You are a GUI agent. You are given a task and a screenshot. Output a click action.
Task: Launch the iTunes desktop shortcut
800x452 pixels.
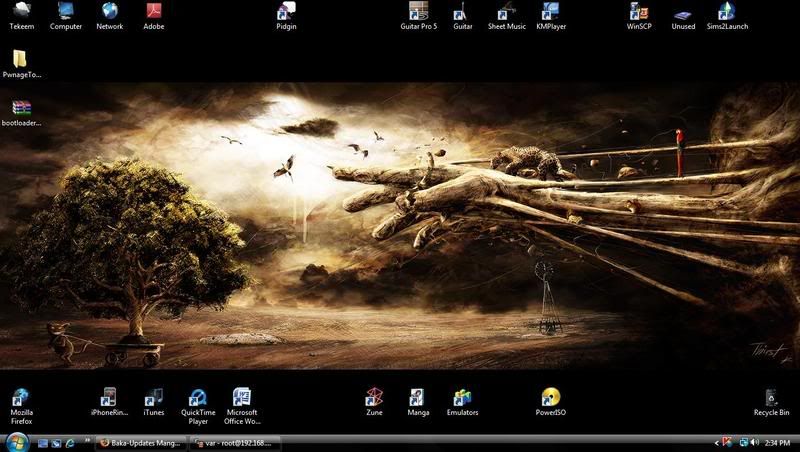tap(154, 402)
